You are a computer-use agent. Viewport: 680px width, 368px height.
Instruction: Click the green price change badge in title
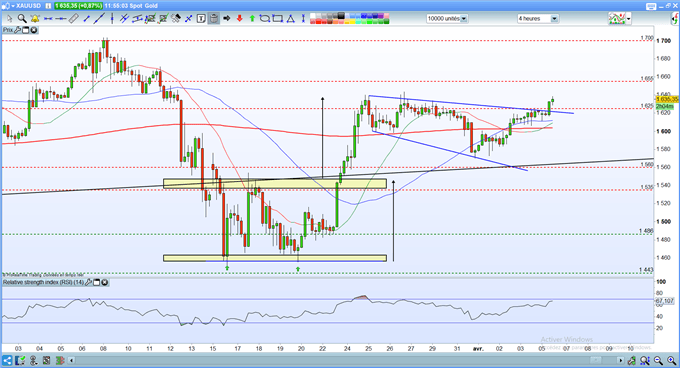pos(79,6)
